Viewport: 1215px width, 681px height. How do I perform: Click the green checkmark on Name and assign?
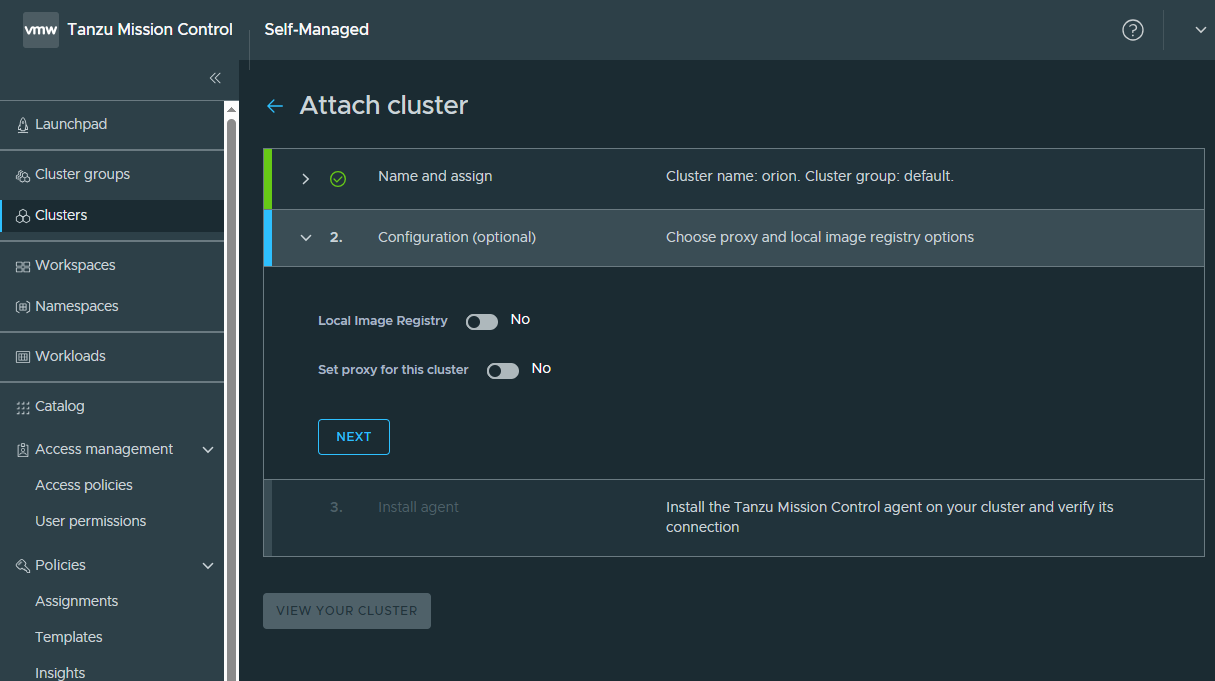(338, 179)
